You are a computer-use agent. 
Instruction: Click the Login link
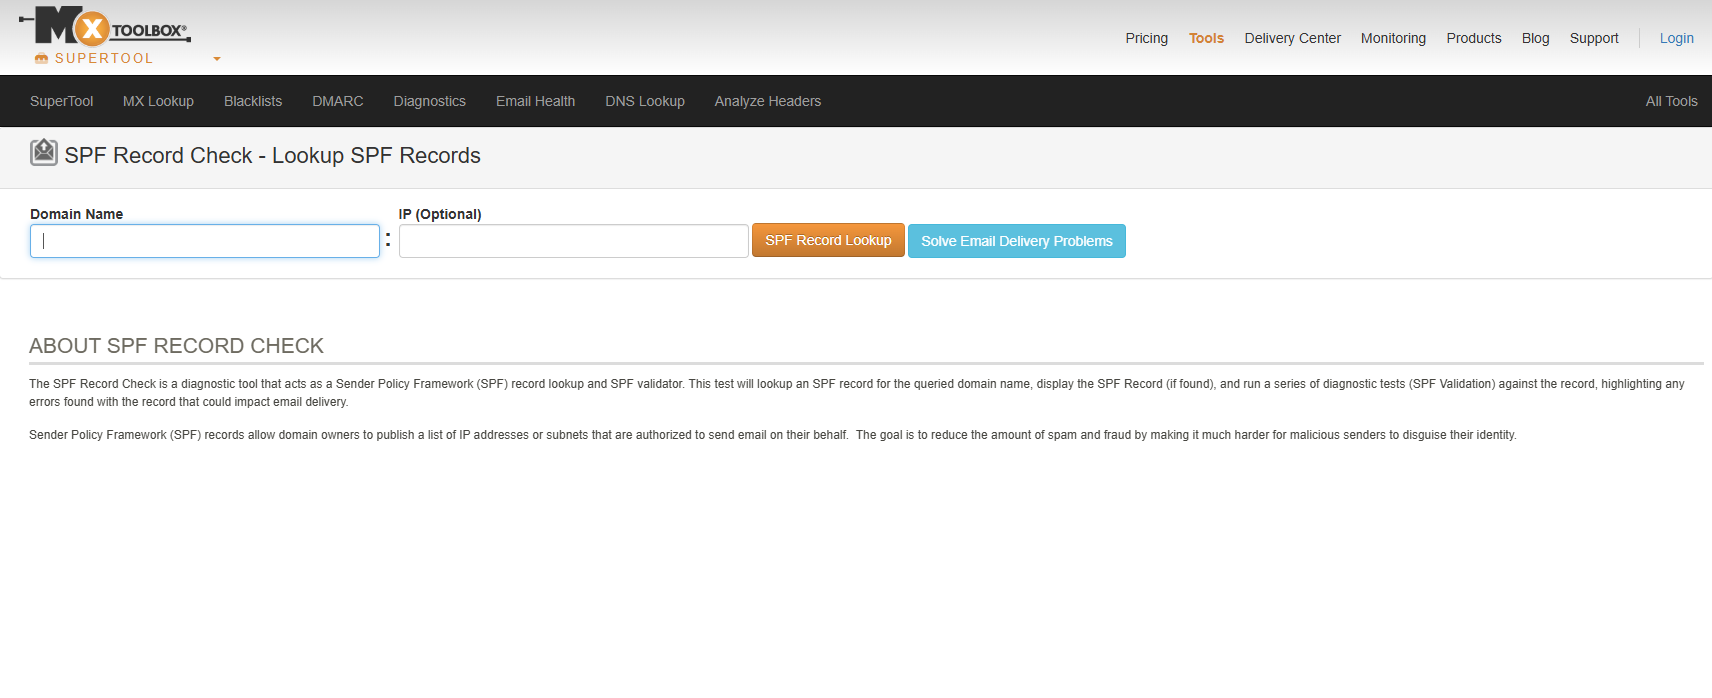(x=1676, y=38)
